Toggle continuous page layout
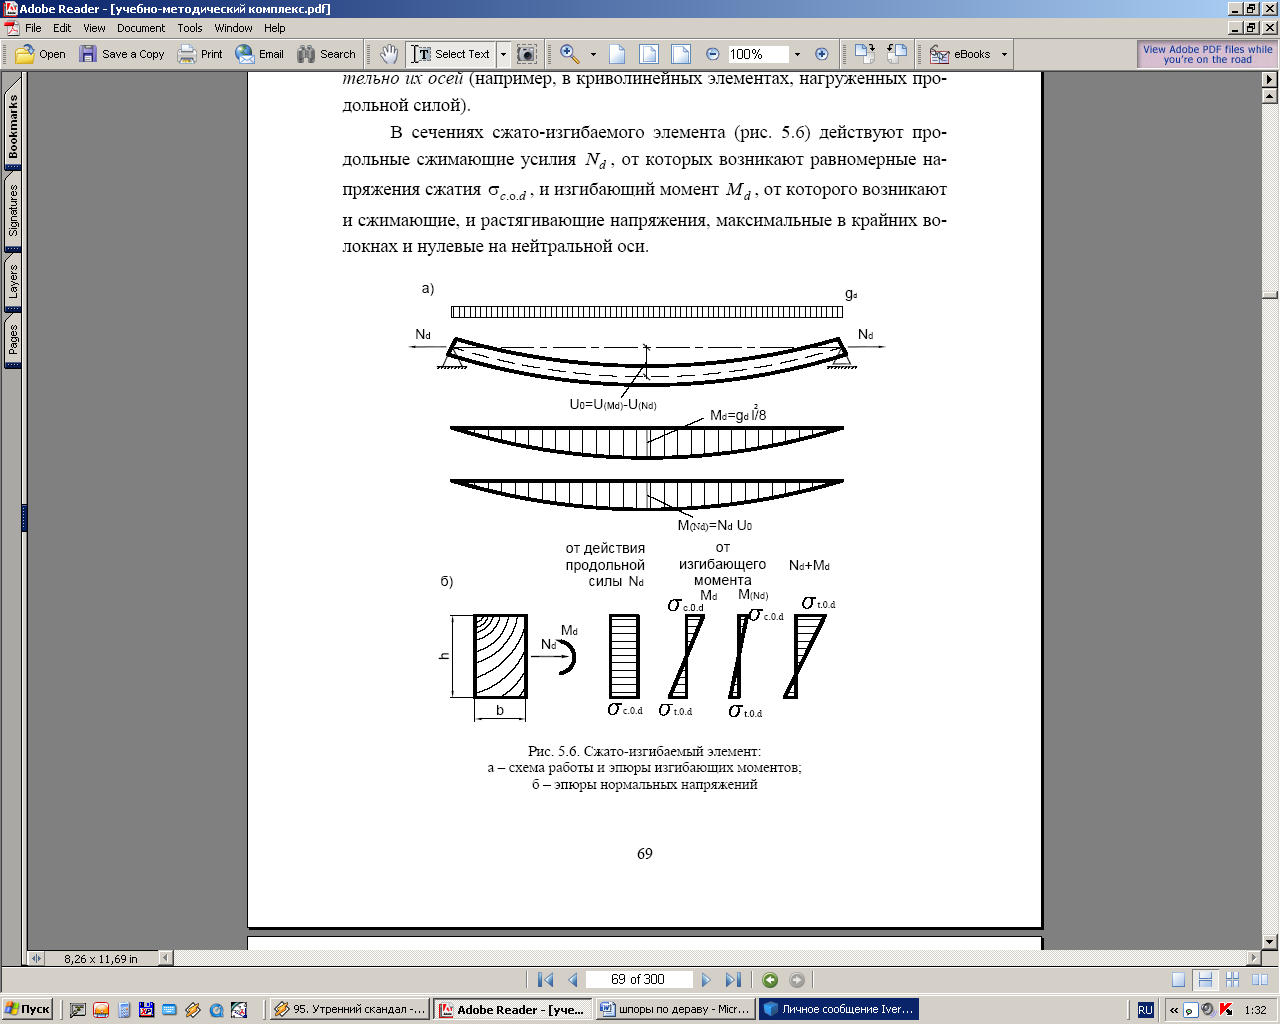This screenshot has height=1024, width=1280. point(1205,980)
